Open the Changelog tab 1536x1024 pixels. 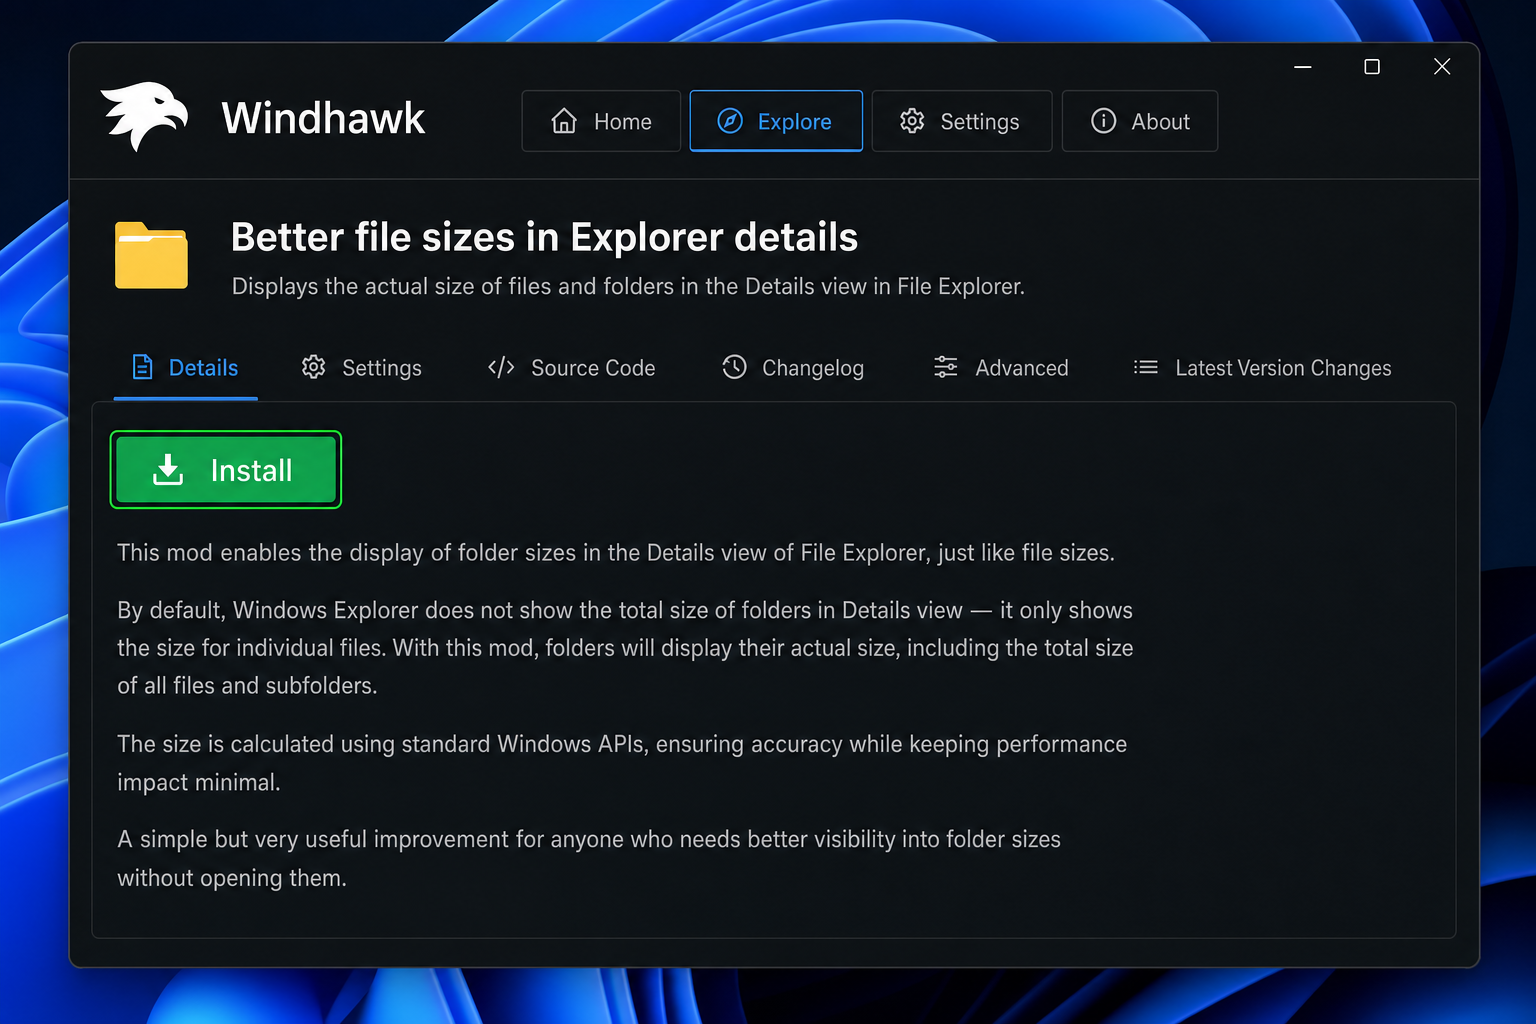793,368
